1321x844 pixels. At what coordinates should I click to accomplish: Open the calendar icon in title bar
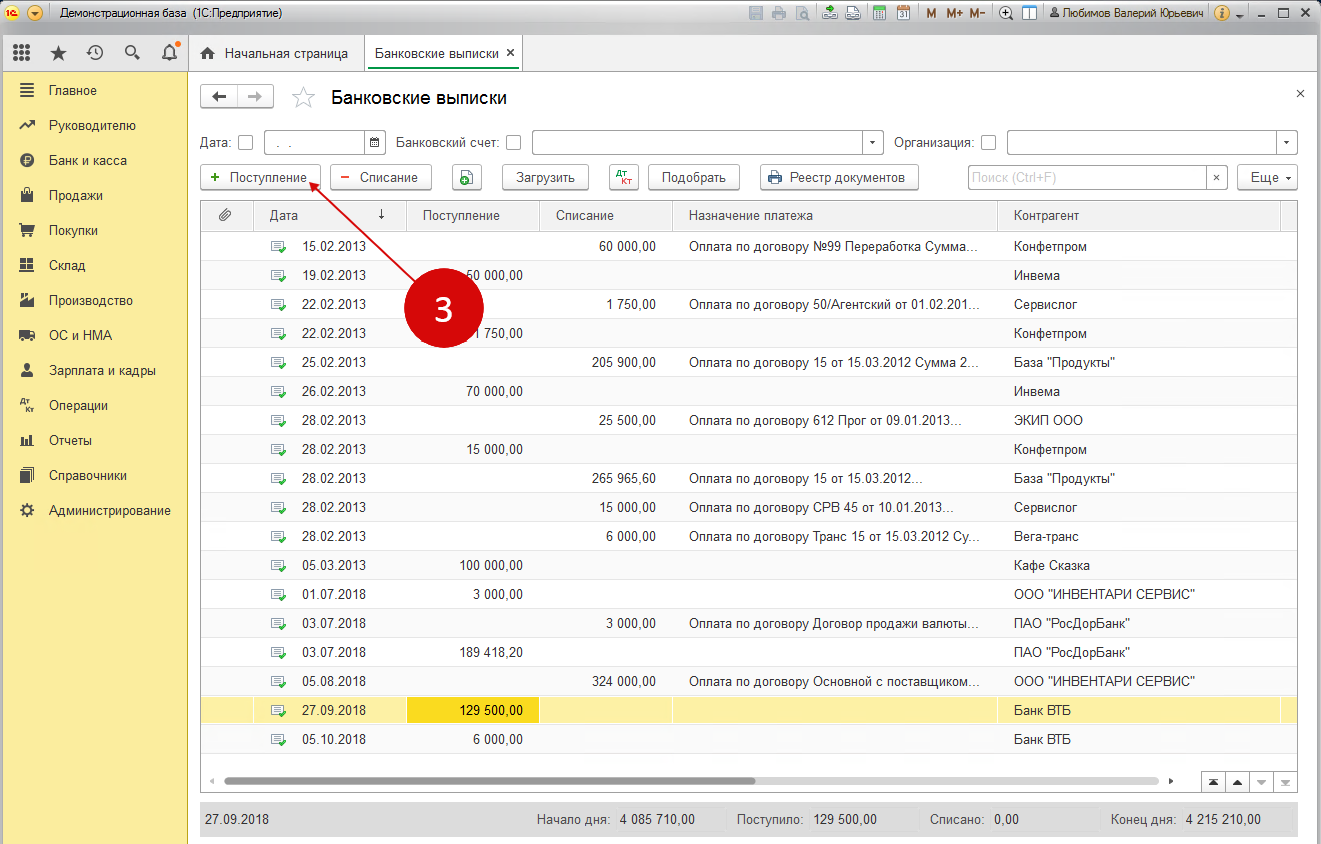click(x=903, y=13)
